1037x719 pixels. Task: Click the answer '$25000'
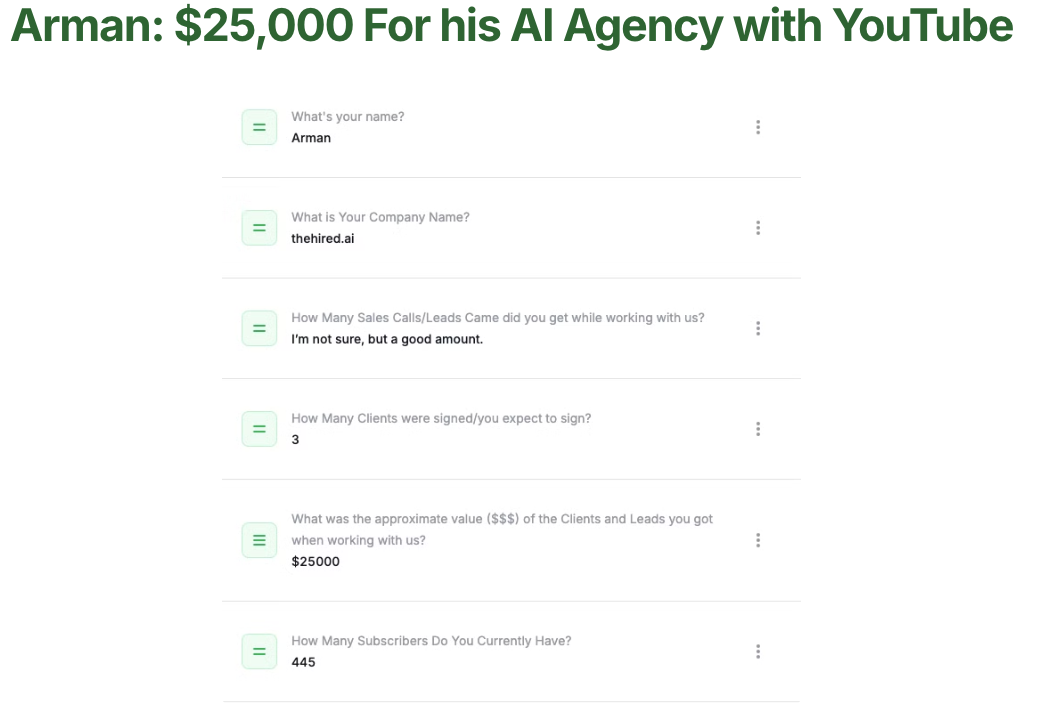pyautogui.click(x=315, y=561)
